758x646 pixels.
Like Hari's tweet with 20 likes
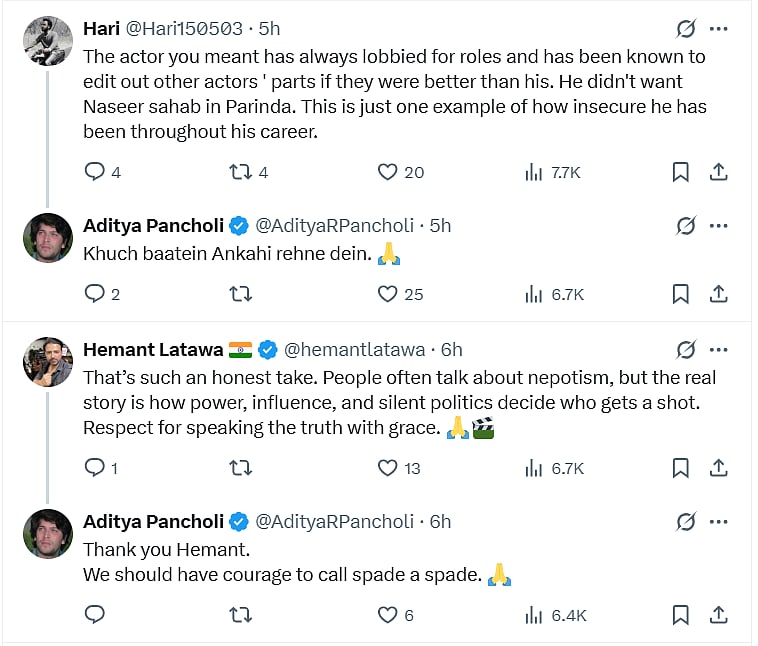388,172
